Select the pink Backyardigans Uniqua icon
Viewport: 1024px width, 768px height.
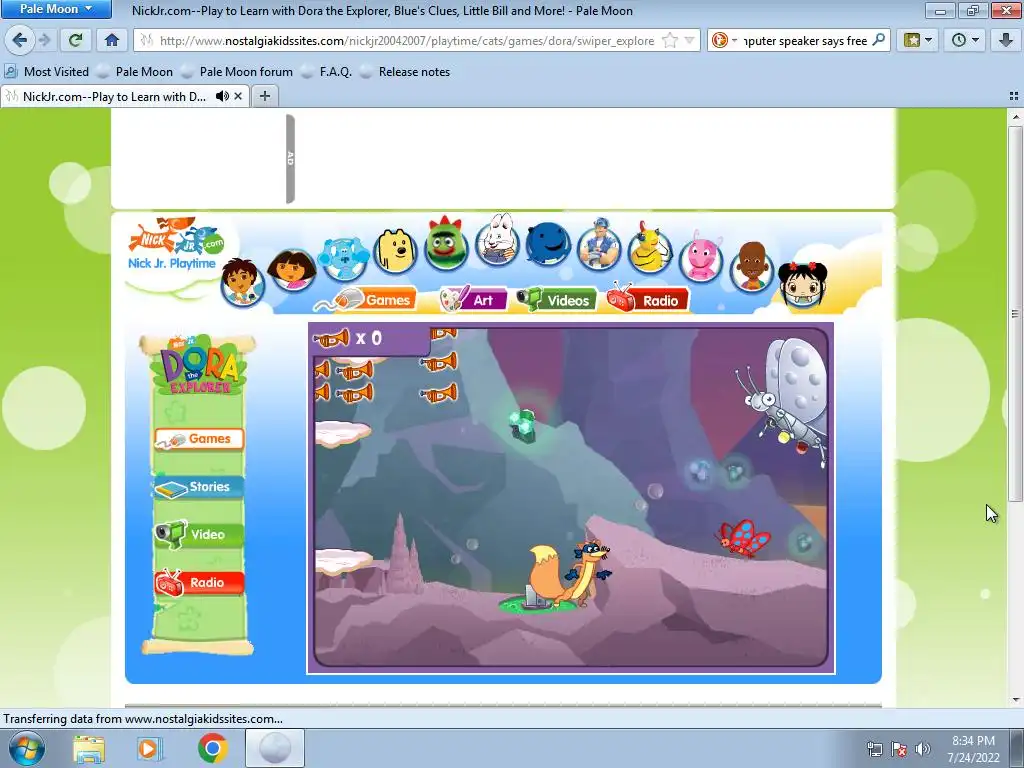click(x=701, y=256)
